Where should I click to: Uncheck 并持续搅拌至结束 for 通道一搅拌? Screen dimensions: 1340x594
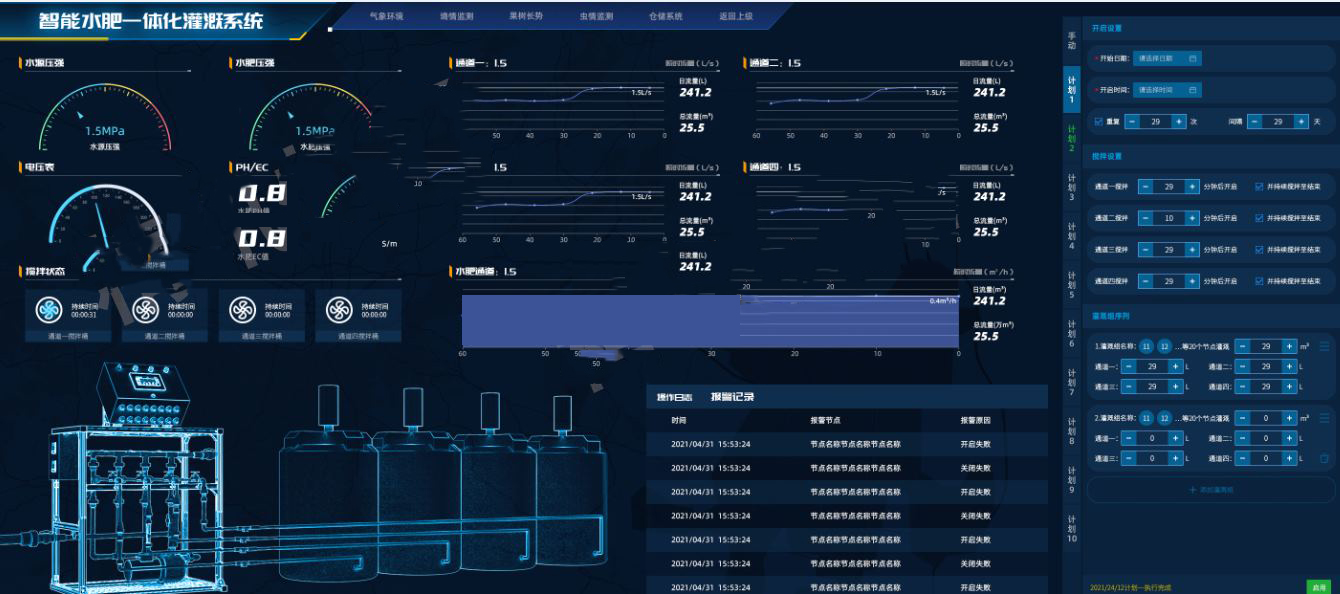pyautogui.click(x=1259, y=187)
